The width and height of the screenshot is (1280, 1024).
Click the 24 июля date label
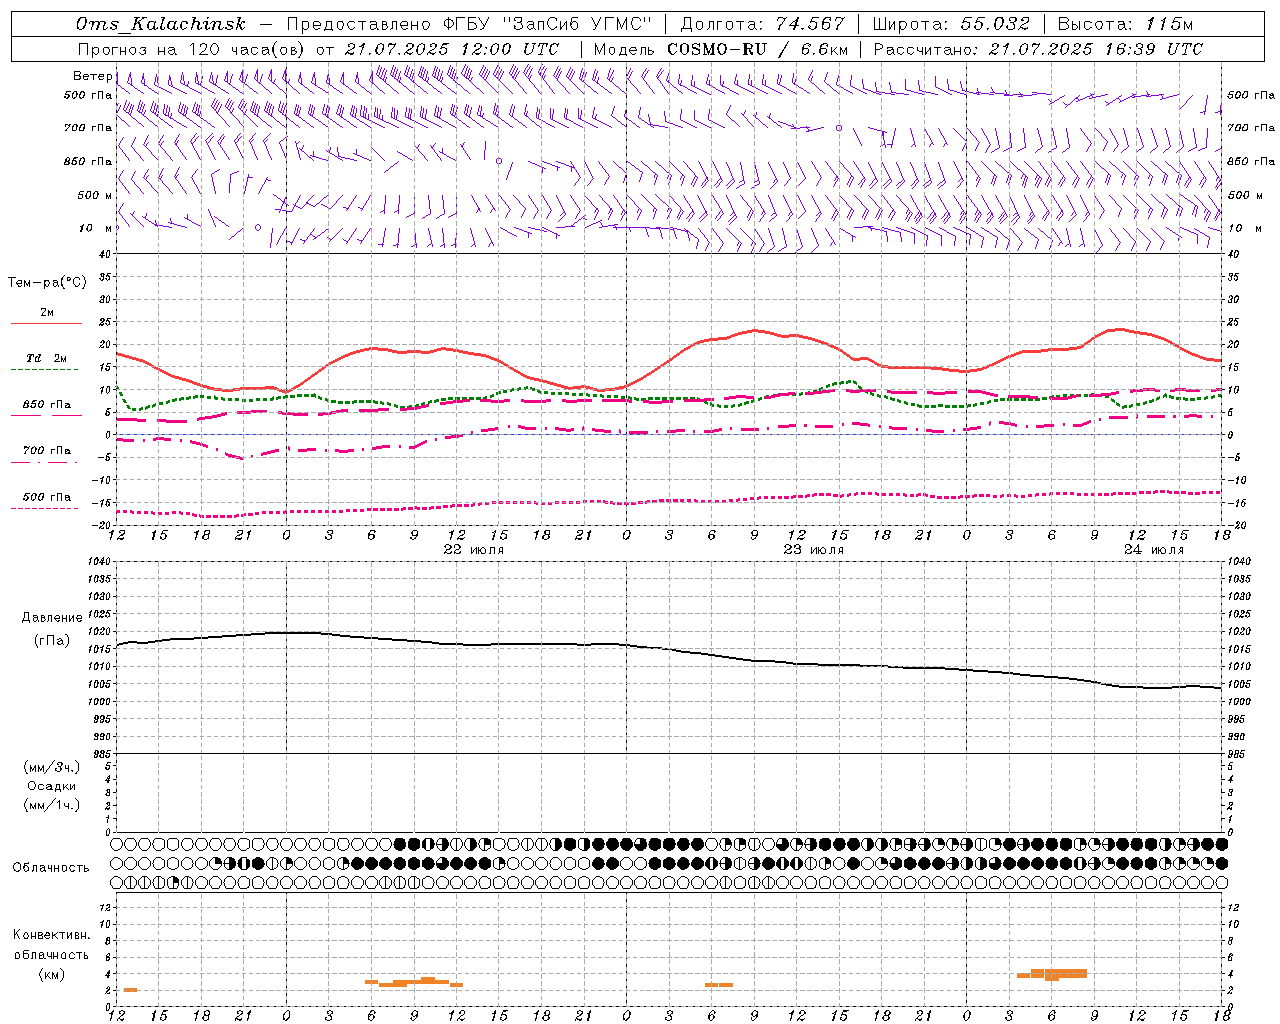[1153, 550]
